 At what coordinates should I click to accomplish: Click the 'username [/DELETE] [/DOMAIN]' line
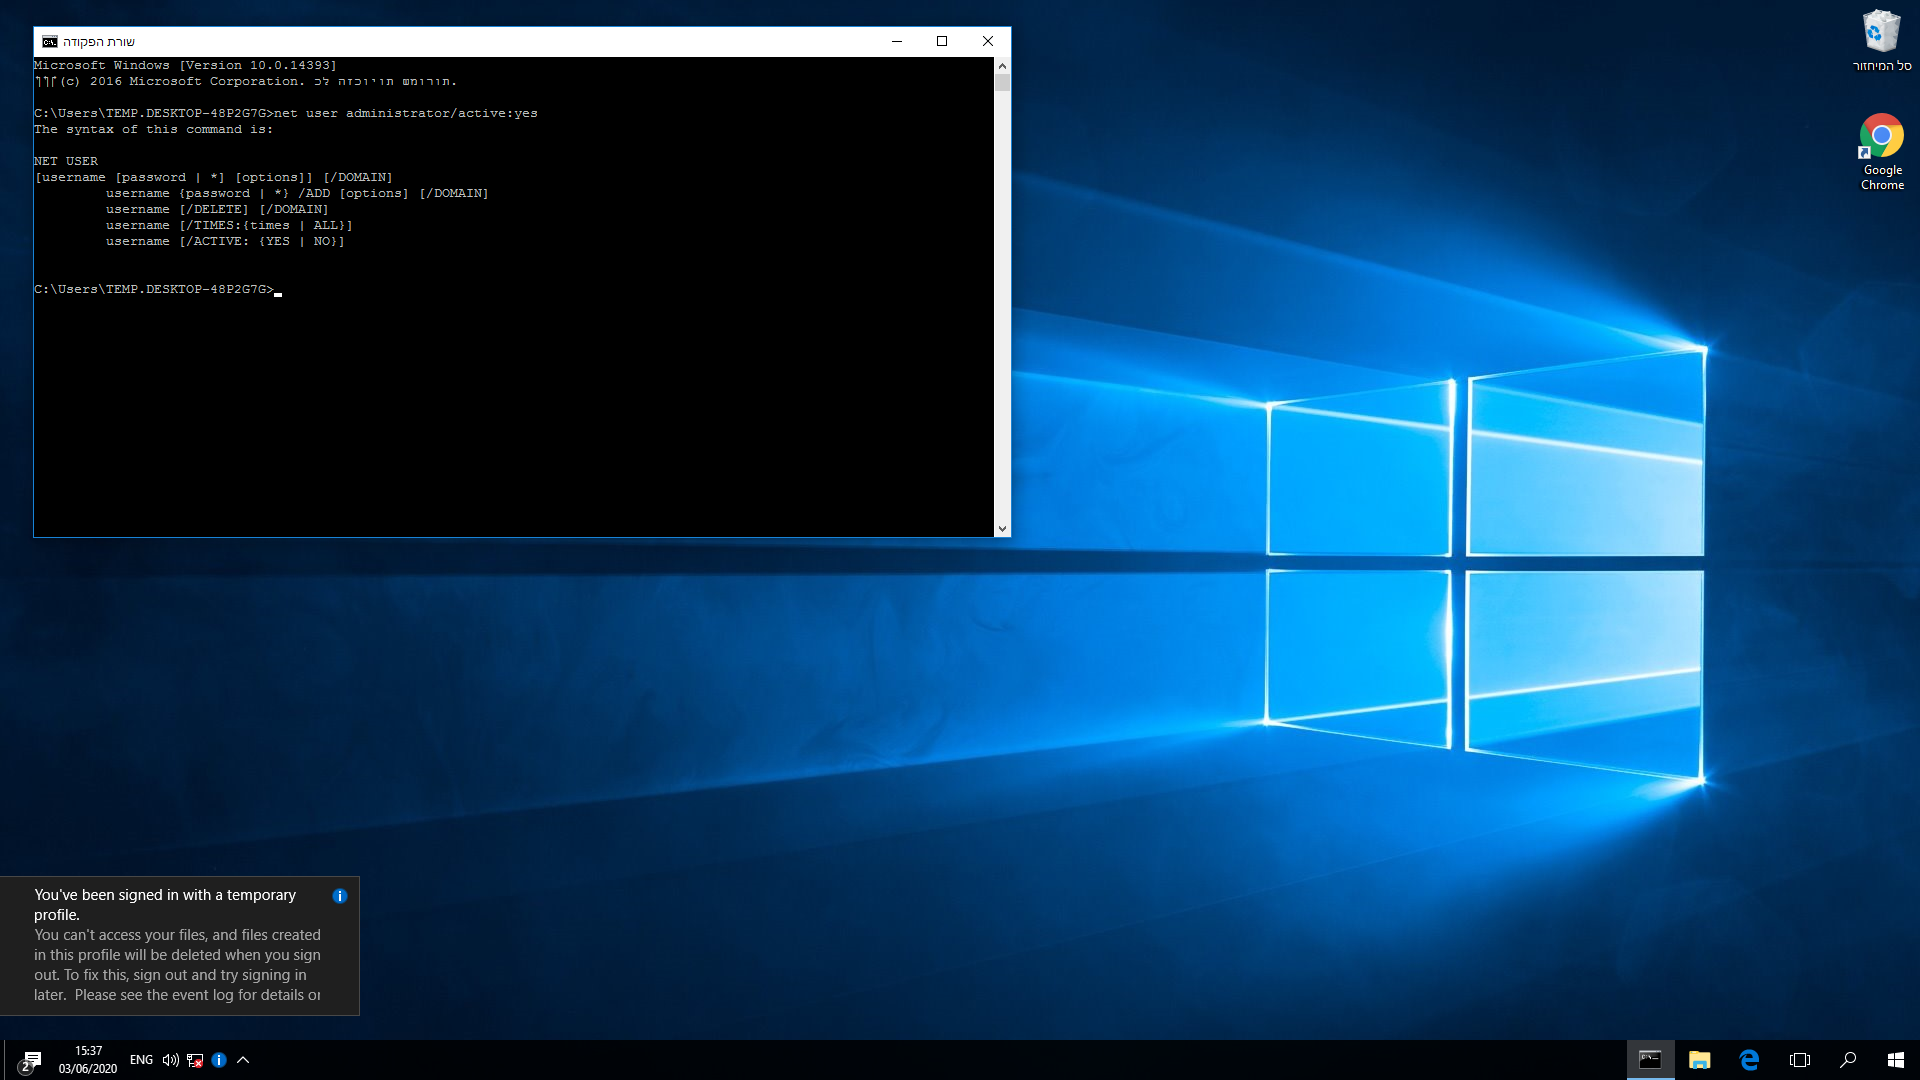tap(217, 209)
